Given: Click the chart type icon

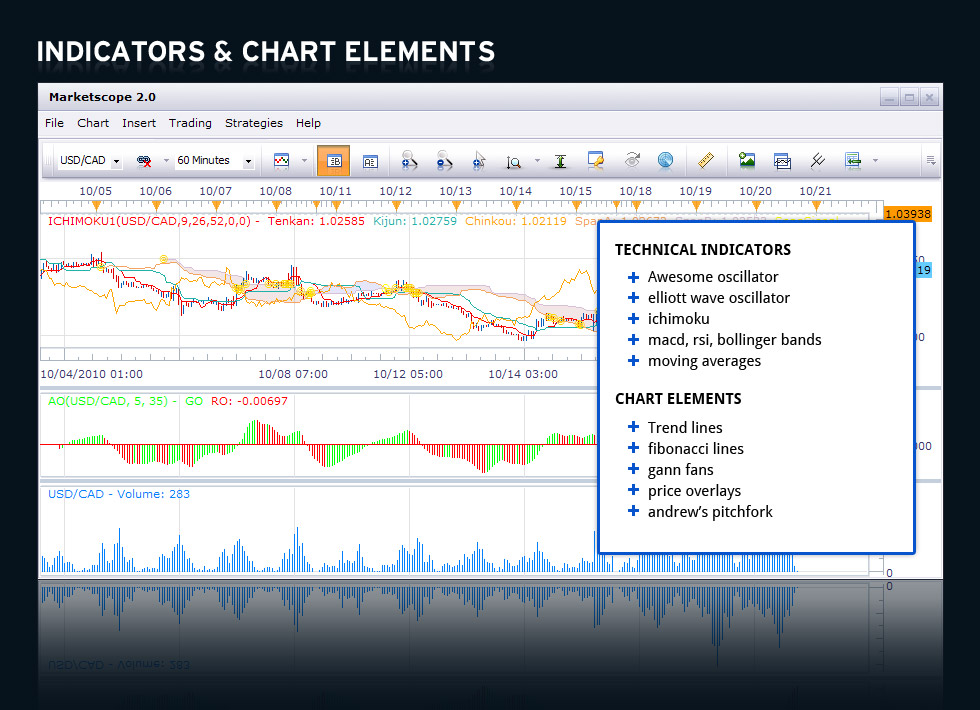Looking at the screenshot, I should click(281, 161).
